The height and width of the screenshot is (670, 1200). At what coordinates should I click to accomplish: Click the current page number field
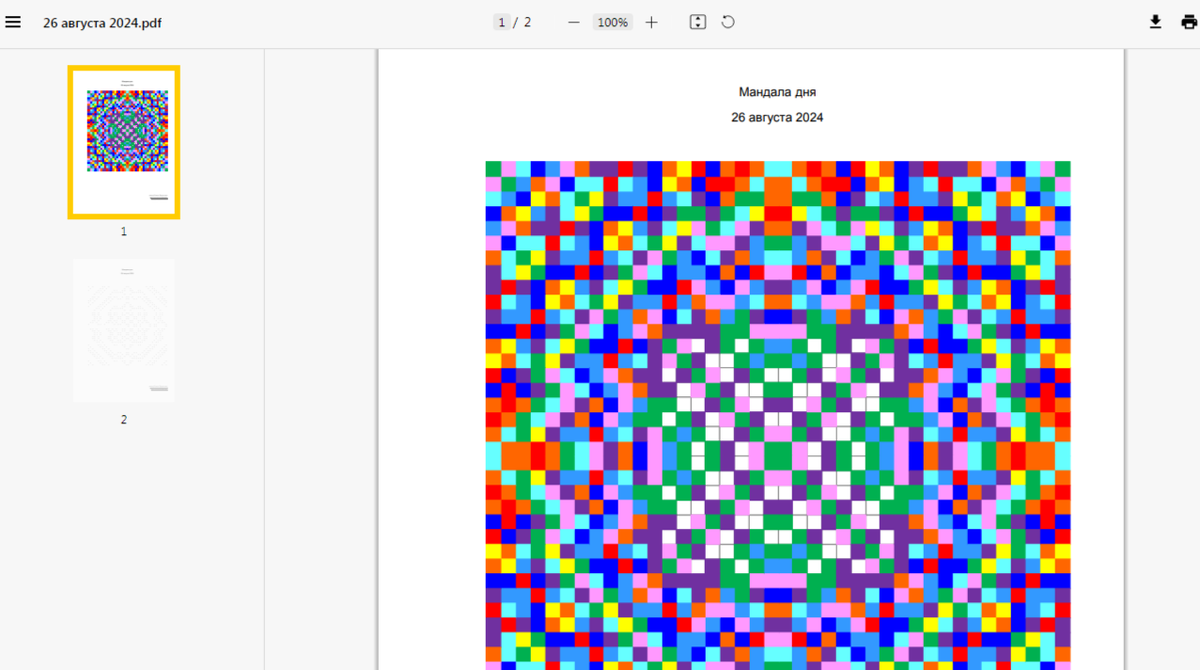tap(501, 22)
